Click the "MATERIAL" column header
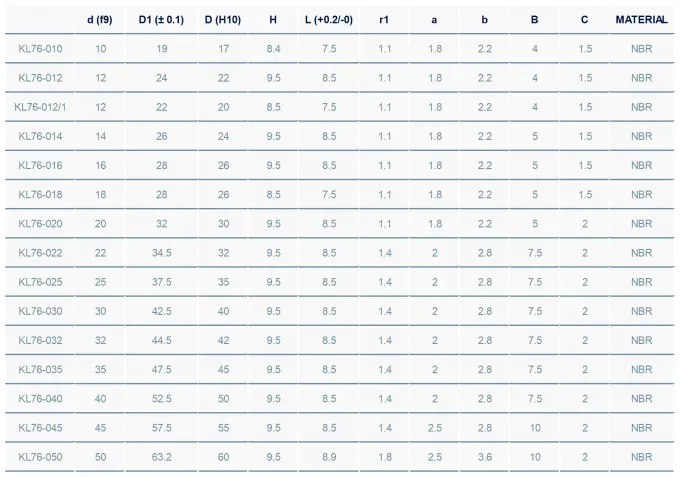The height and width of the screenshot is (477, 680). [x=641, y=19]
